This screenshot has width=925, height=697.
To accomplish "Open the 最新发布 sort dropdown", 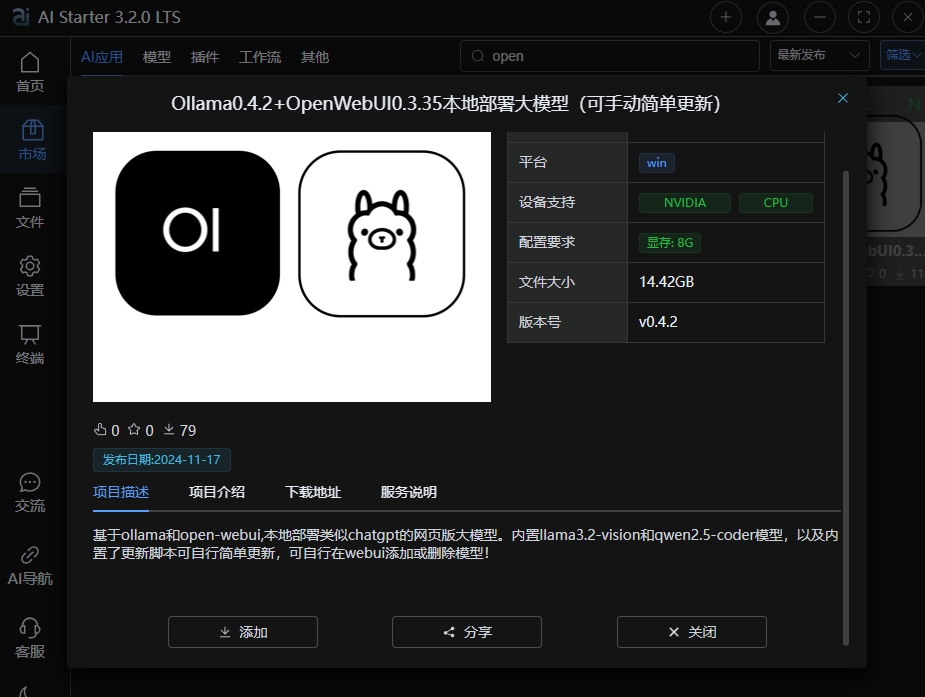I will point(818,56).
